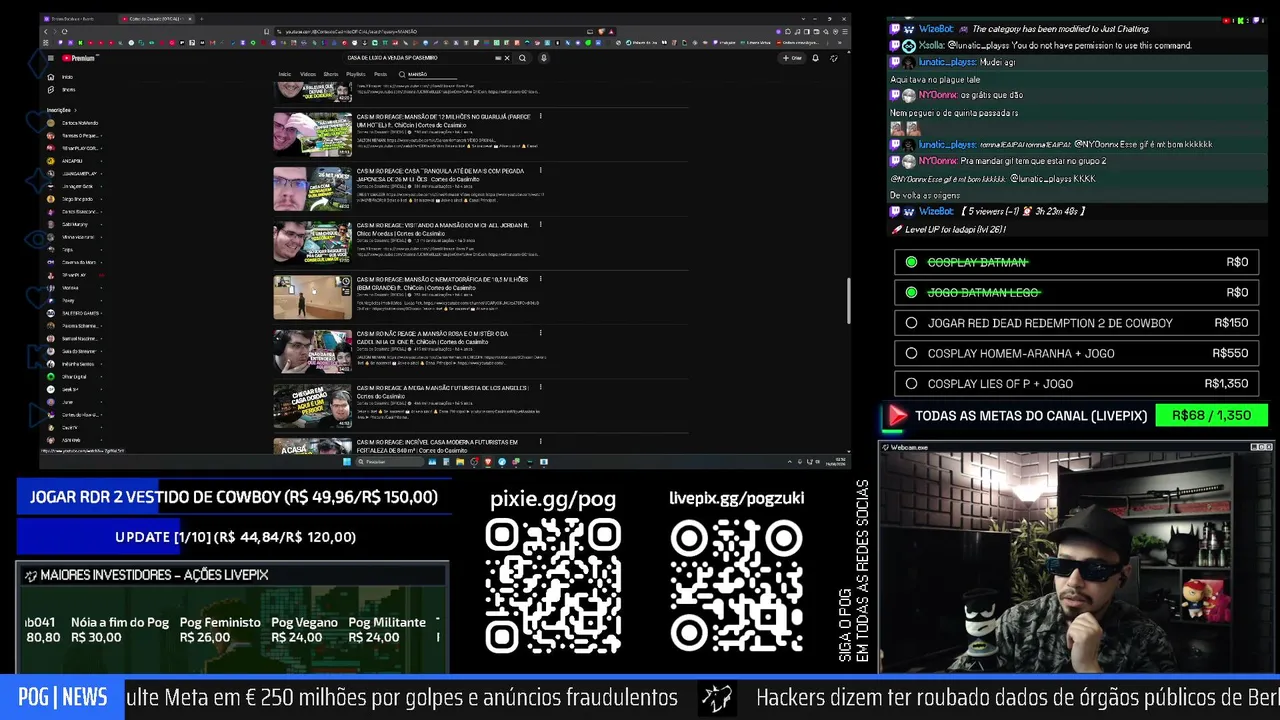Click the Criar create button
1280x720 pixels.
pyautogui.click(x=794, y=58)
